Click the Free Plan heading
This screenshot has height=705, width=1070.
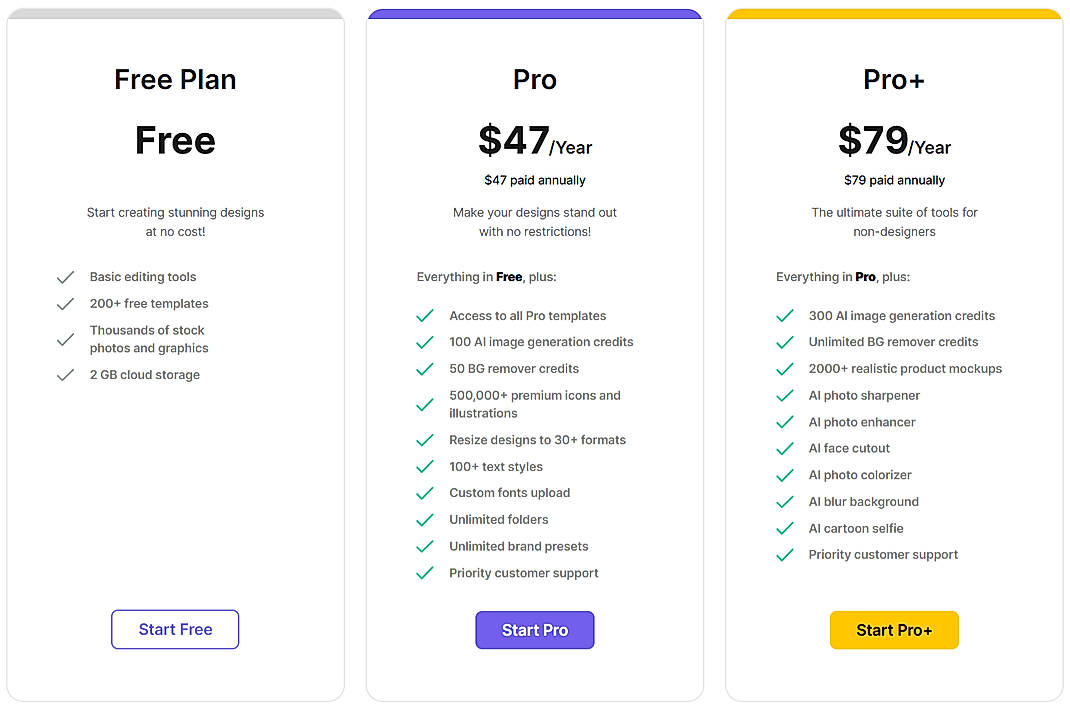(x=175, y=79)
